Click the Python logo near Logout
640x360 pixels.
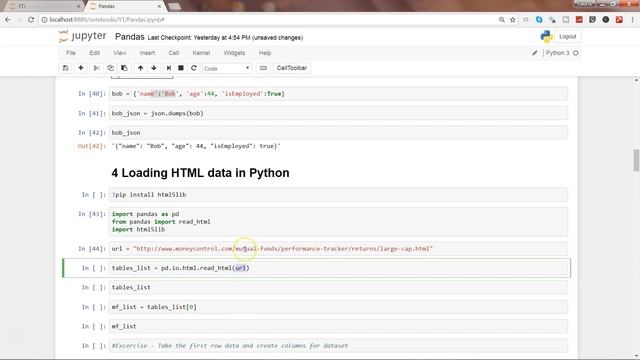546,36
